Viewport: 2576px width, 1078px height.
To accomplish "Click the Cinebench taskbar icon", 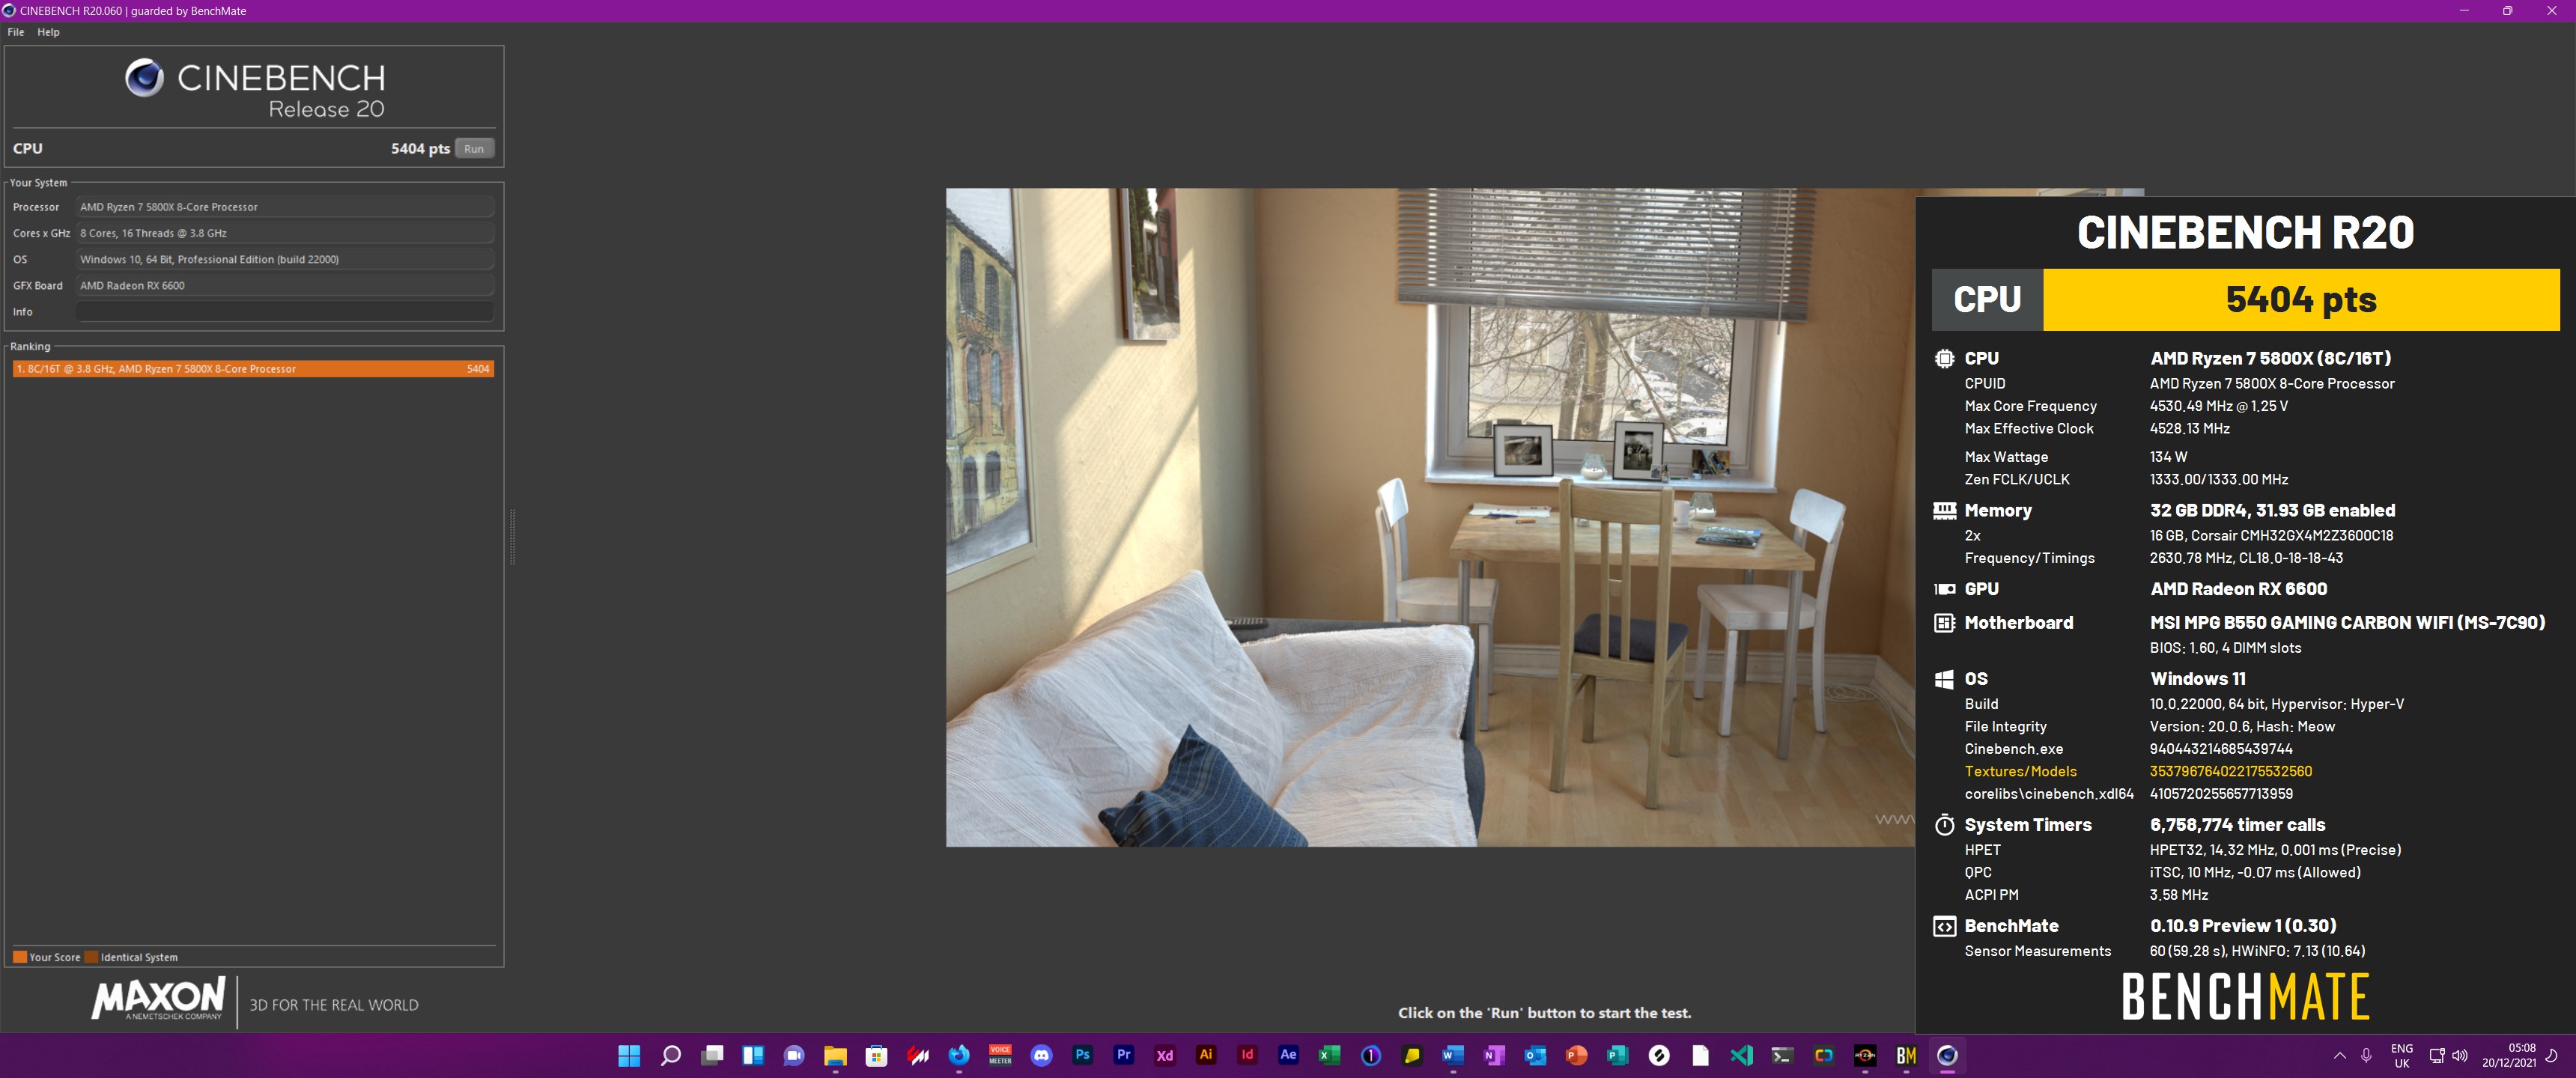I will (x=1947, y=1055).
